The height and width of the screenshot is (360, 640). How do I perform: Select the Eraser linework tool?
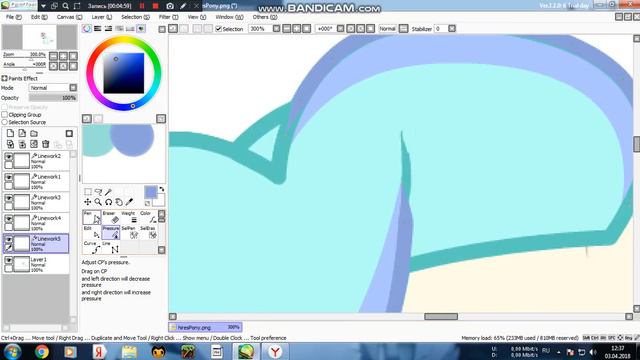coord(110,218)
